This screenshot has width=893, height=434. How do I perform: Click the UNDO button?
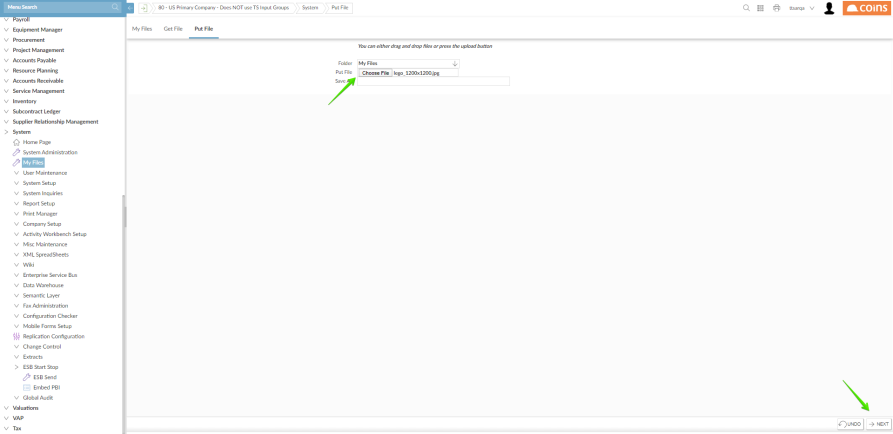850,424
